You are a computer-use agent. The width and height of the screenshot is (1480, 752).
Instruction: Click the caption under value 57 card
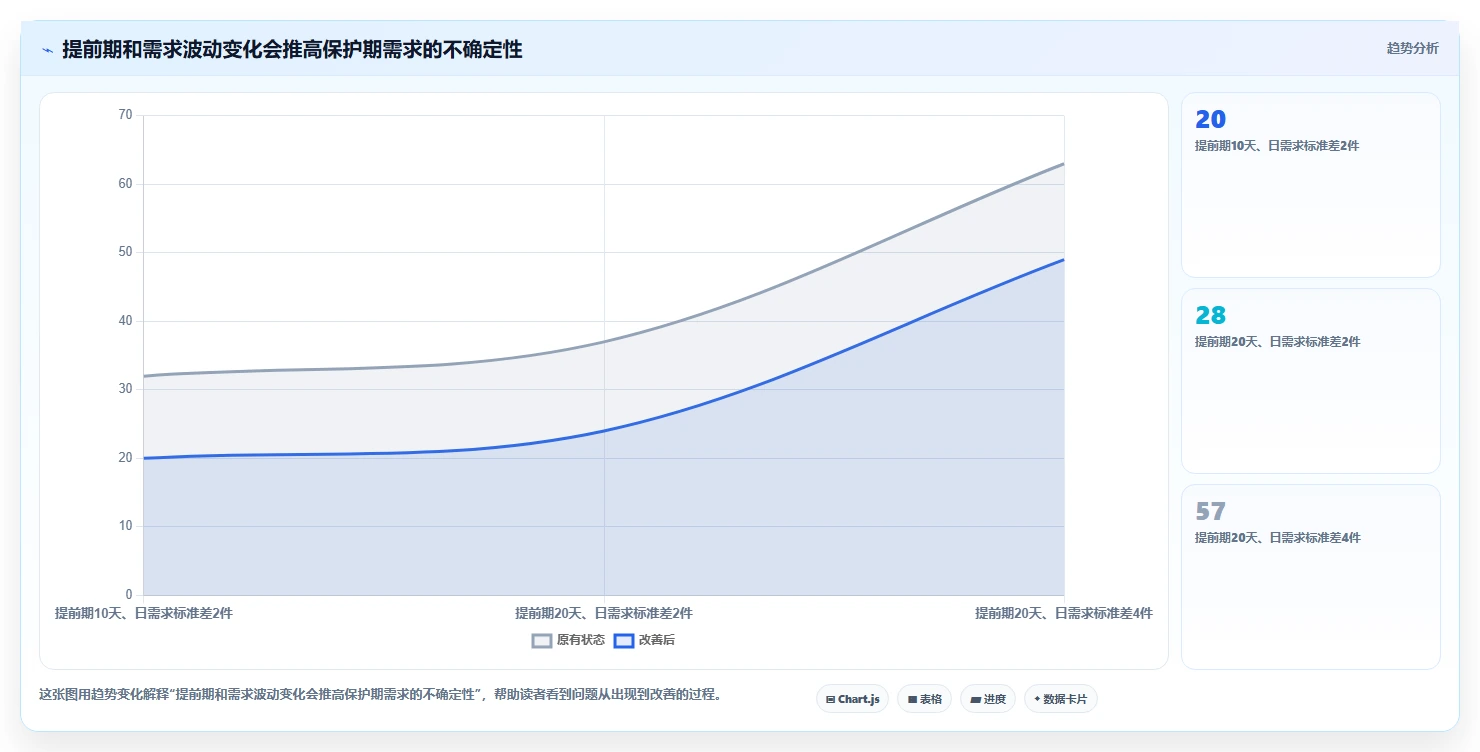pos(1277,538)
